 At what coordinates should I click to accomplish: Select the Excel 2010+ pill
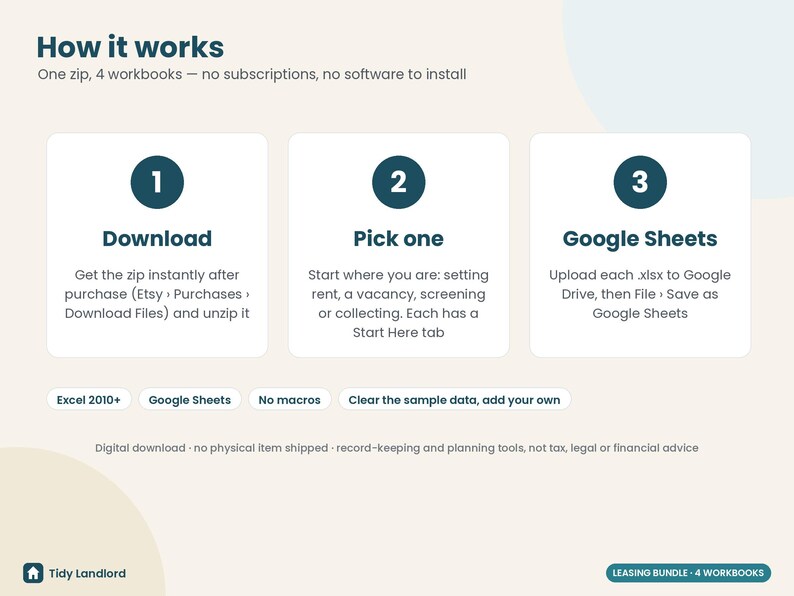pyautogui.click(x=89, y=400)
